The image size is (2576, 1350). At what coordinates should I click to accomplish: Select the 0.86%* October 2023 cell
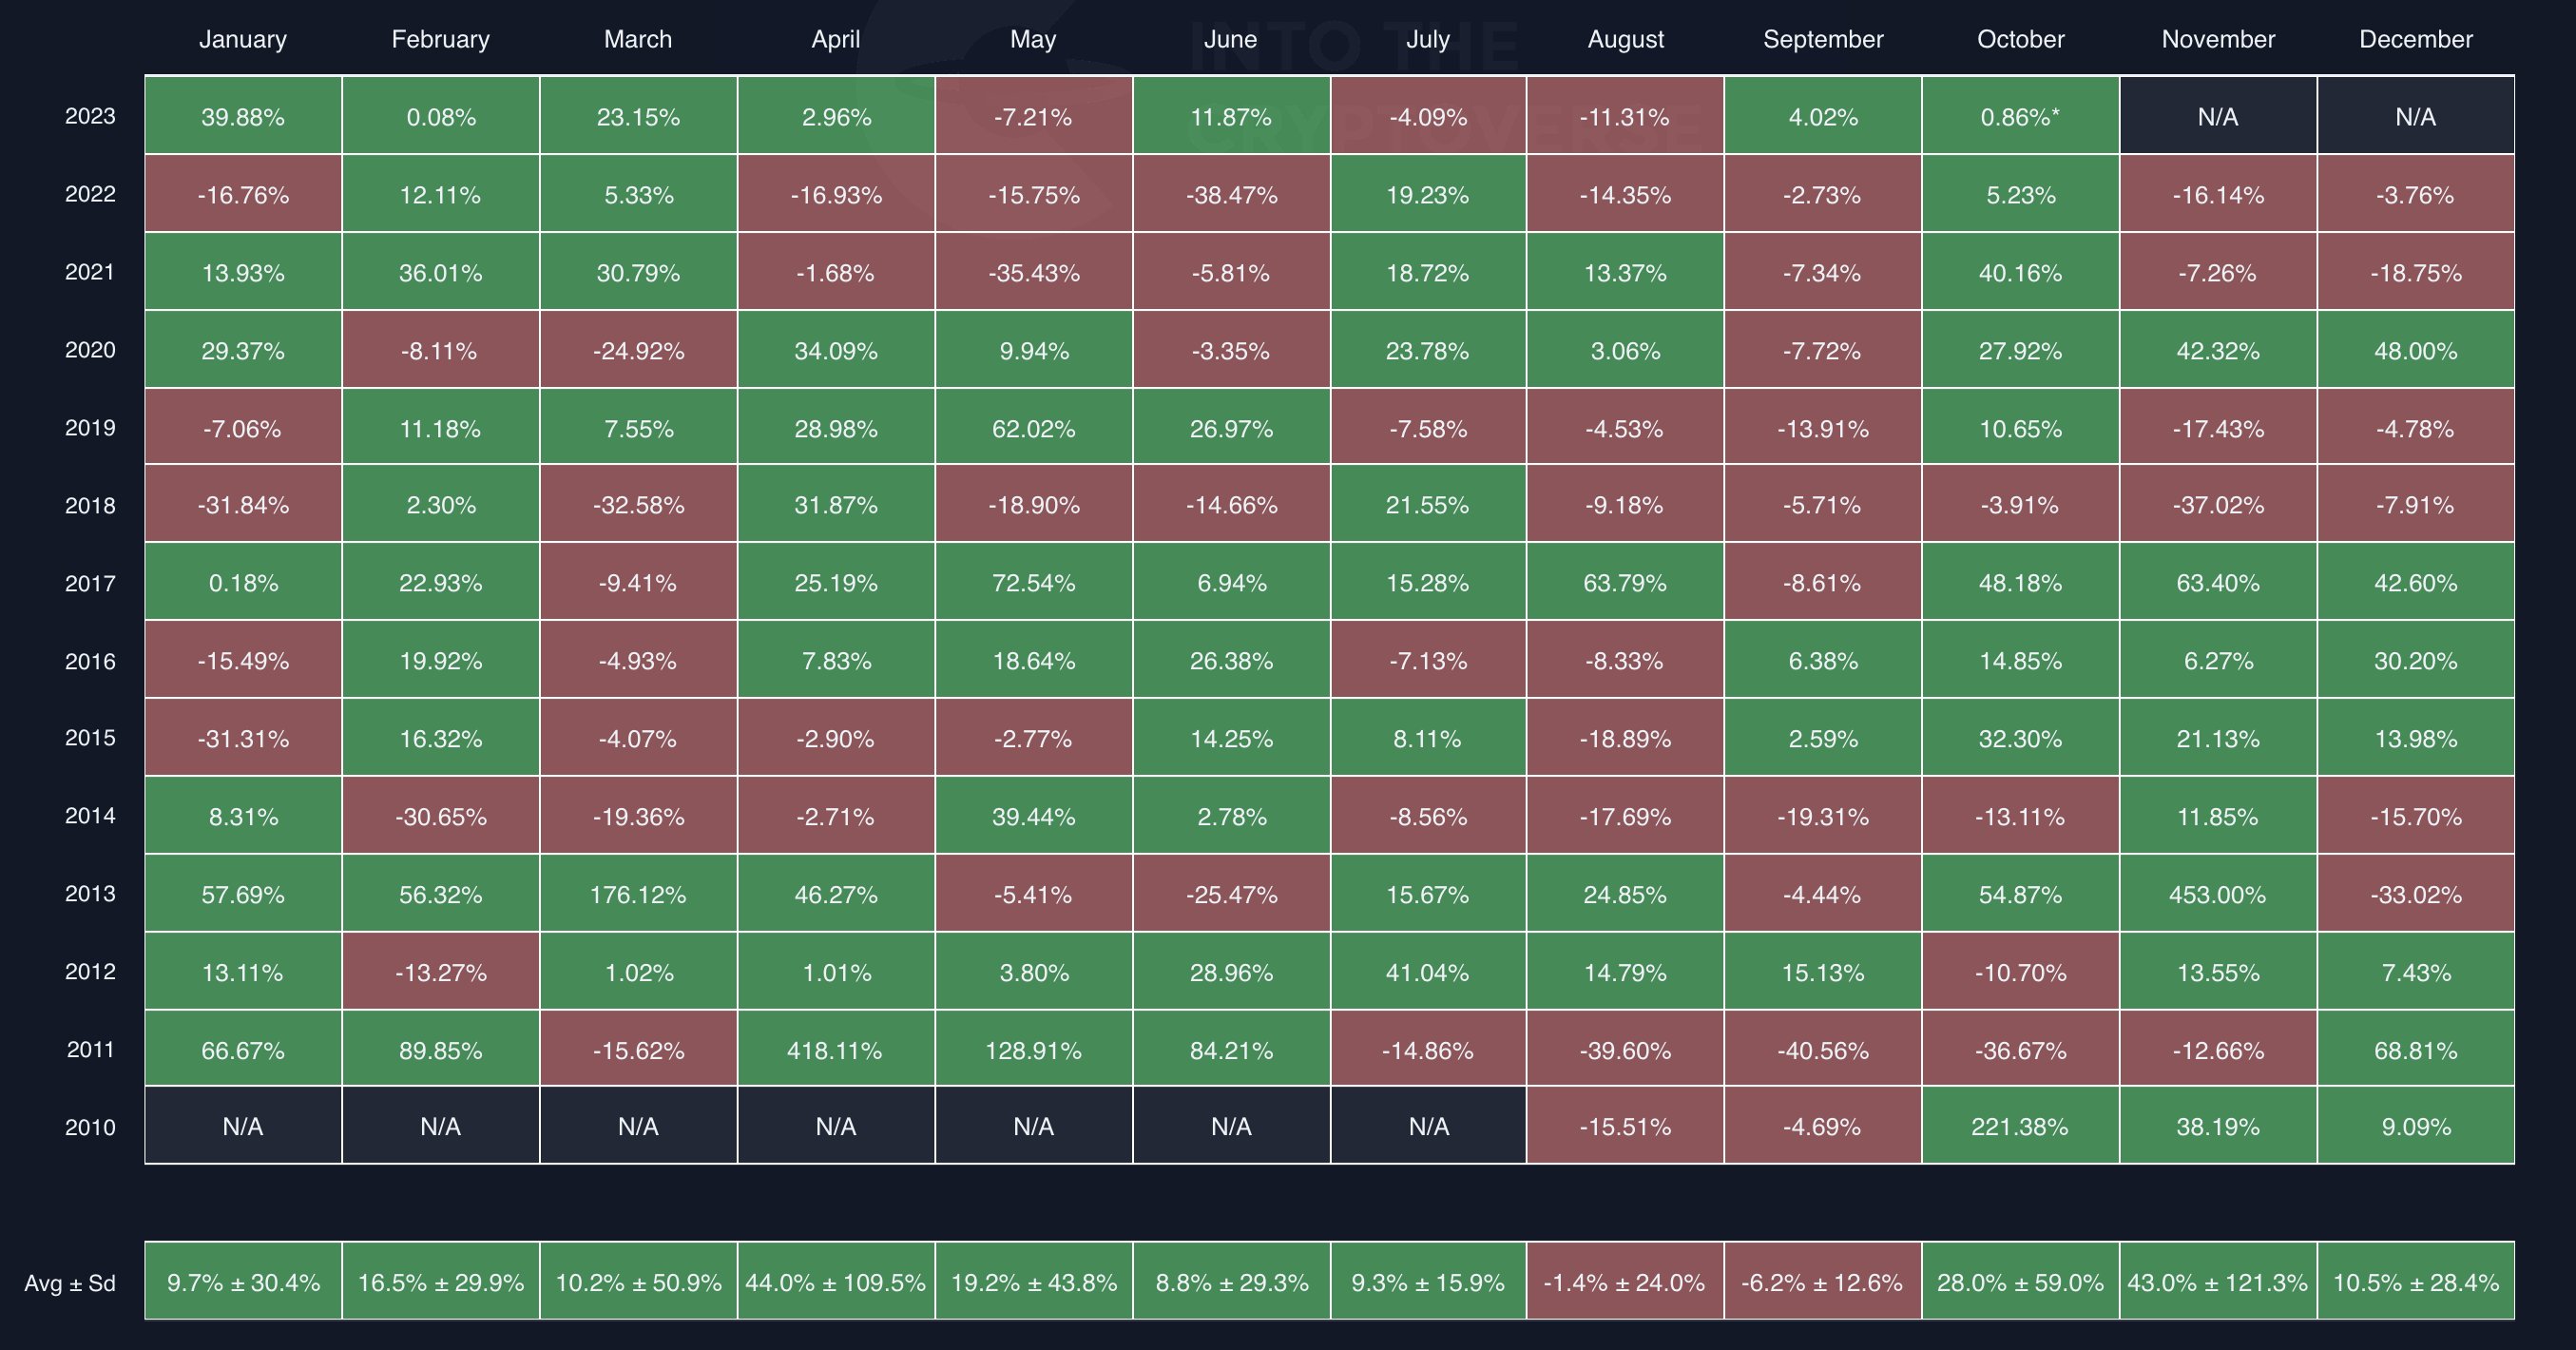(2020, 116)
